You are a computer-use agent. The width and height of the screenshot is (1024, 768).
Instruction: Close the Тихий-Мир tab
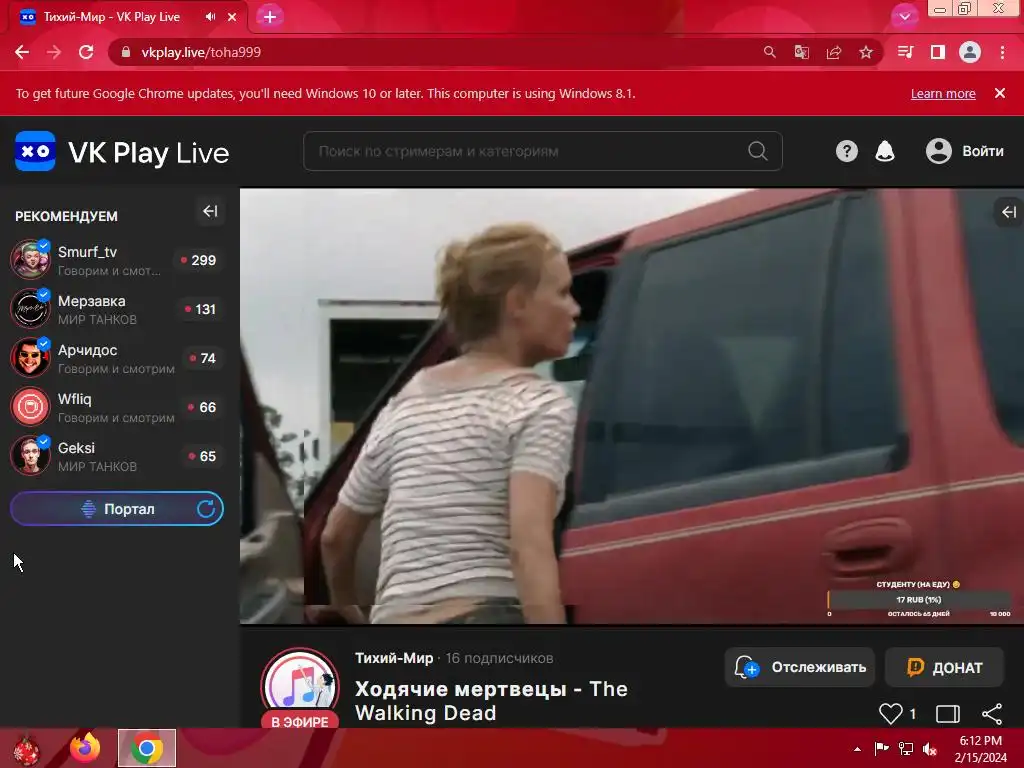232,17
